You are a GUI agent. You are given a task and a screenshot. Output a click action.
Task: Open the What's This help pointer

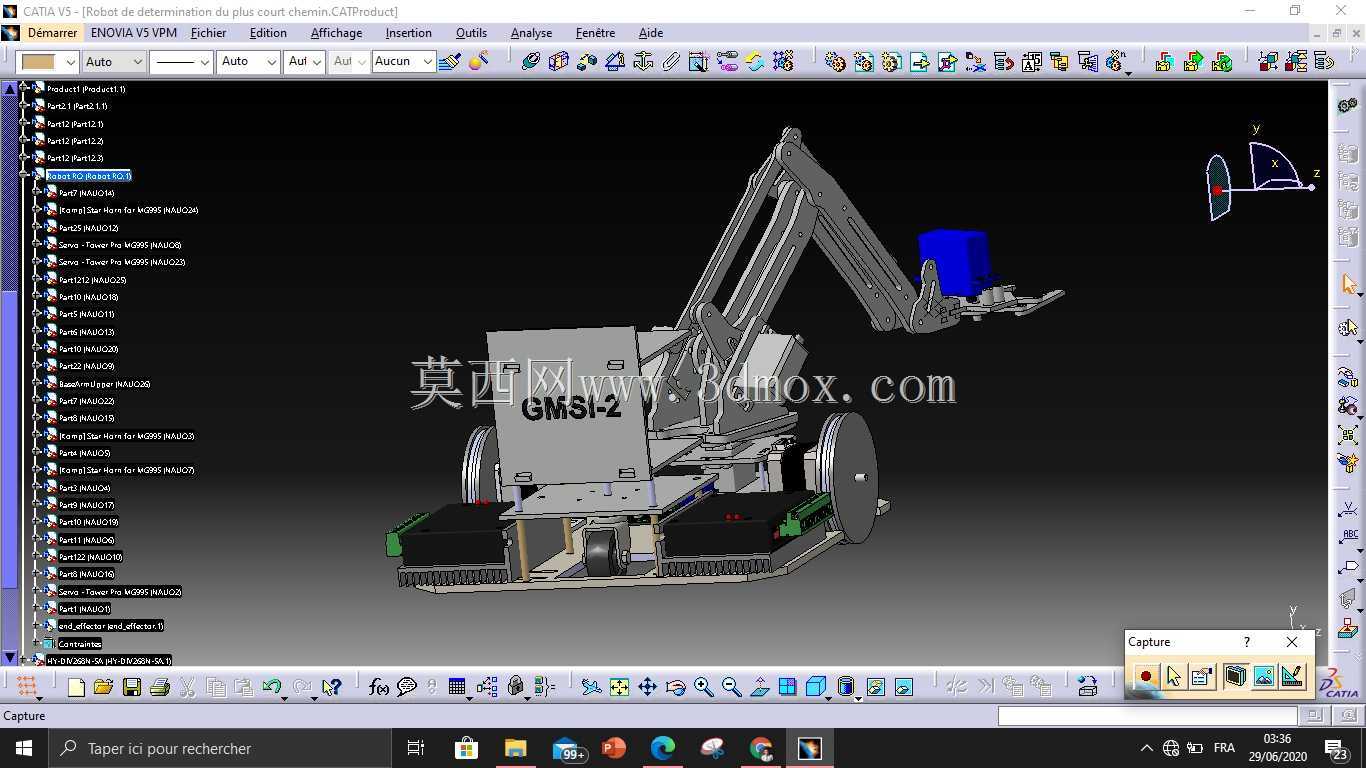332,687
